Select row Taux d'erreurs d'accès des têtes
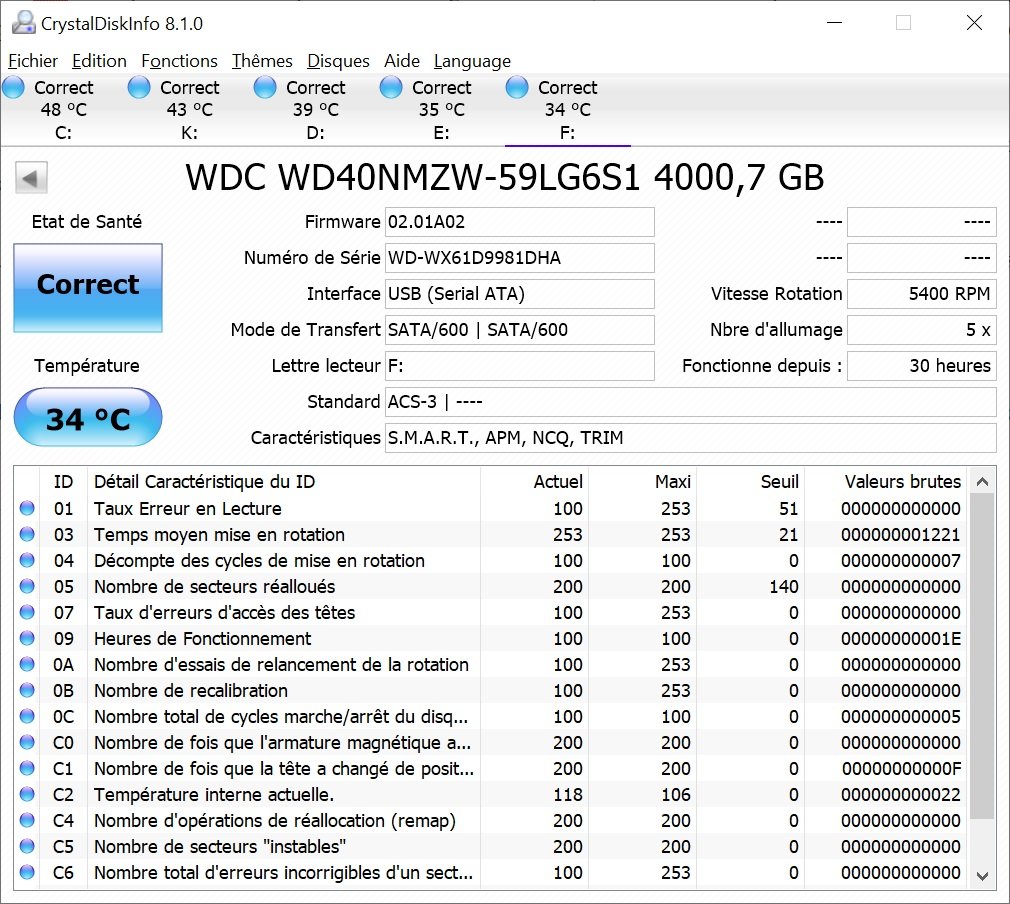 (x=491, y=612)
